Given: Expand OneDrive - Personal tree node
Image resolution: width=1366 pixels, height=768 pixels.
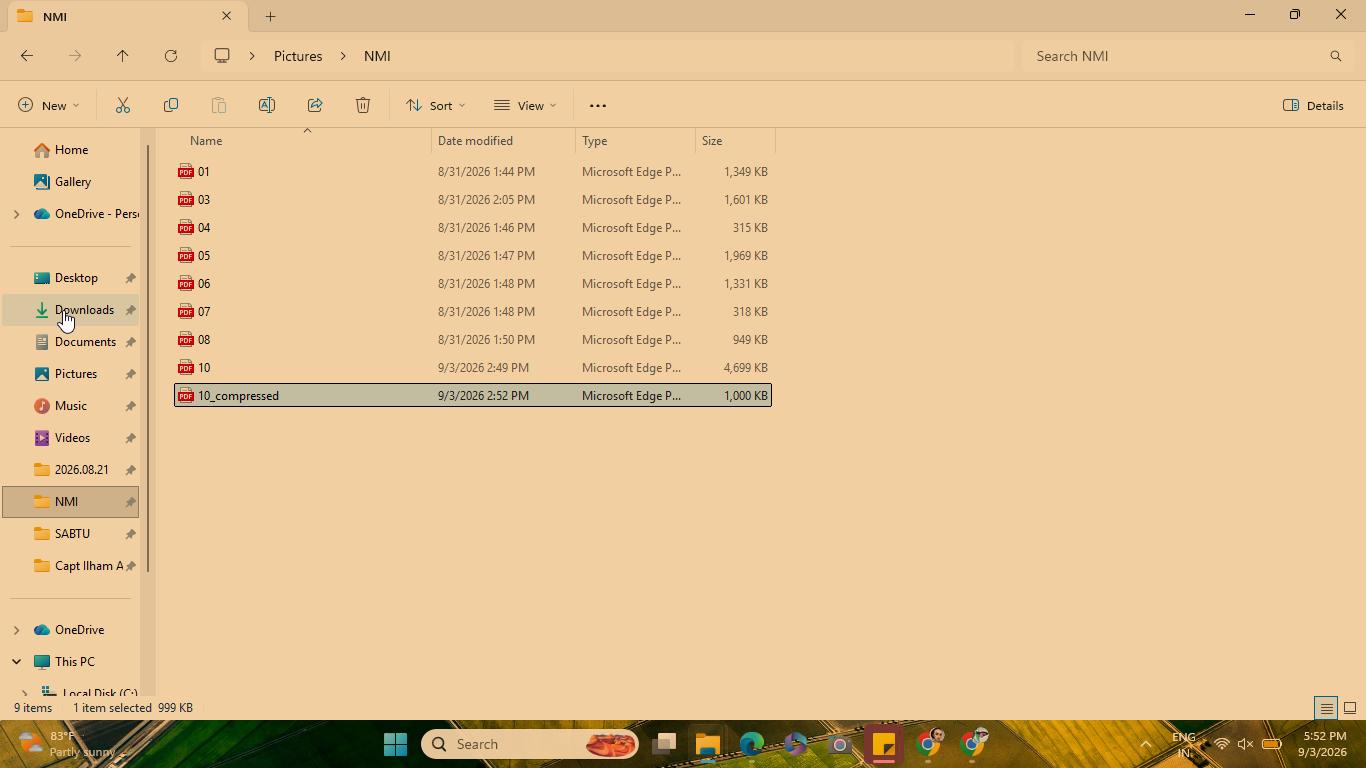Looking at the screenshot, I should tap(16, 214).
